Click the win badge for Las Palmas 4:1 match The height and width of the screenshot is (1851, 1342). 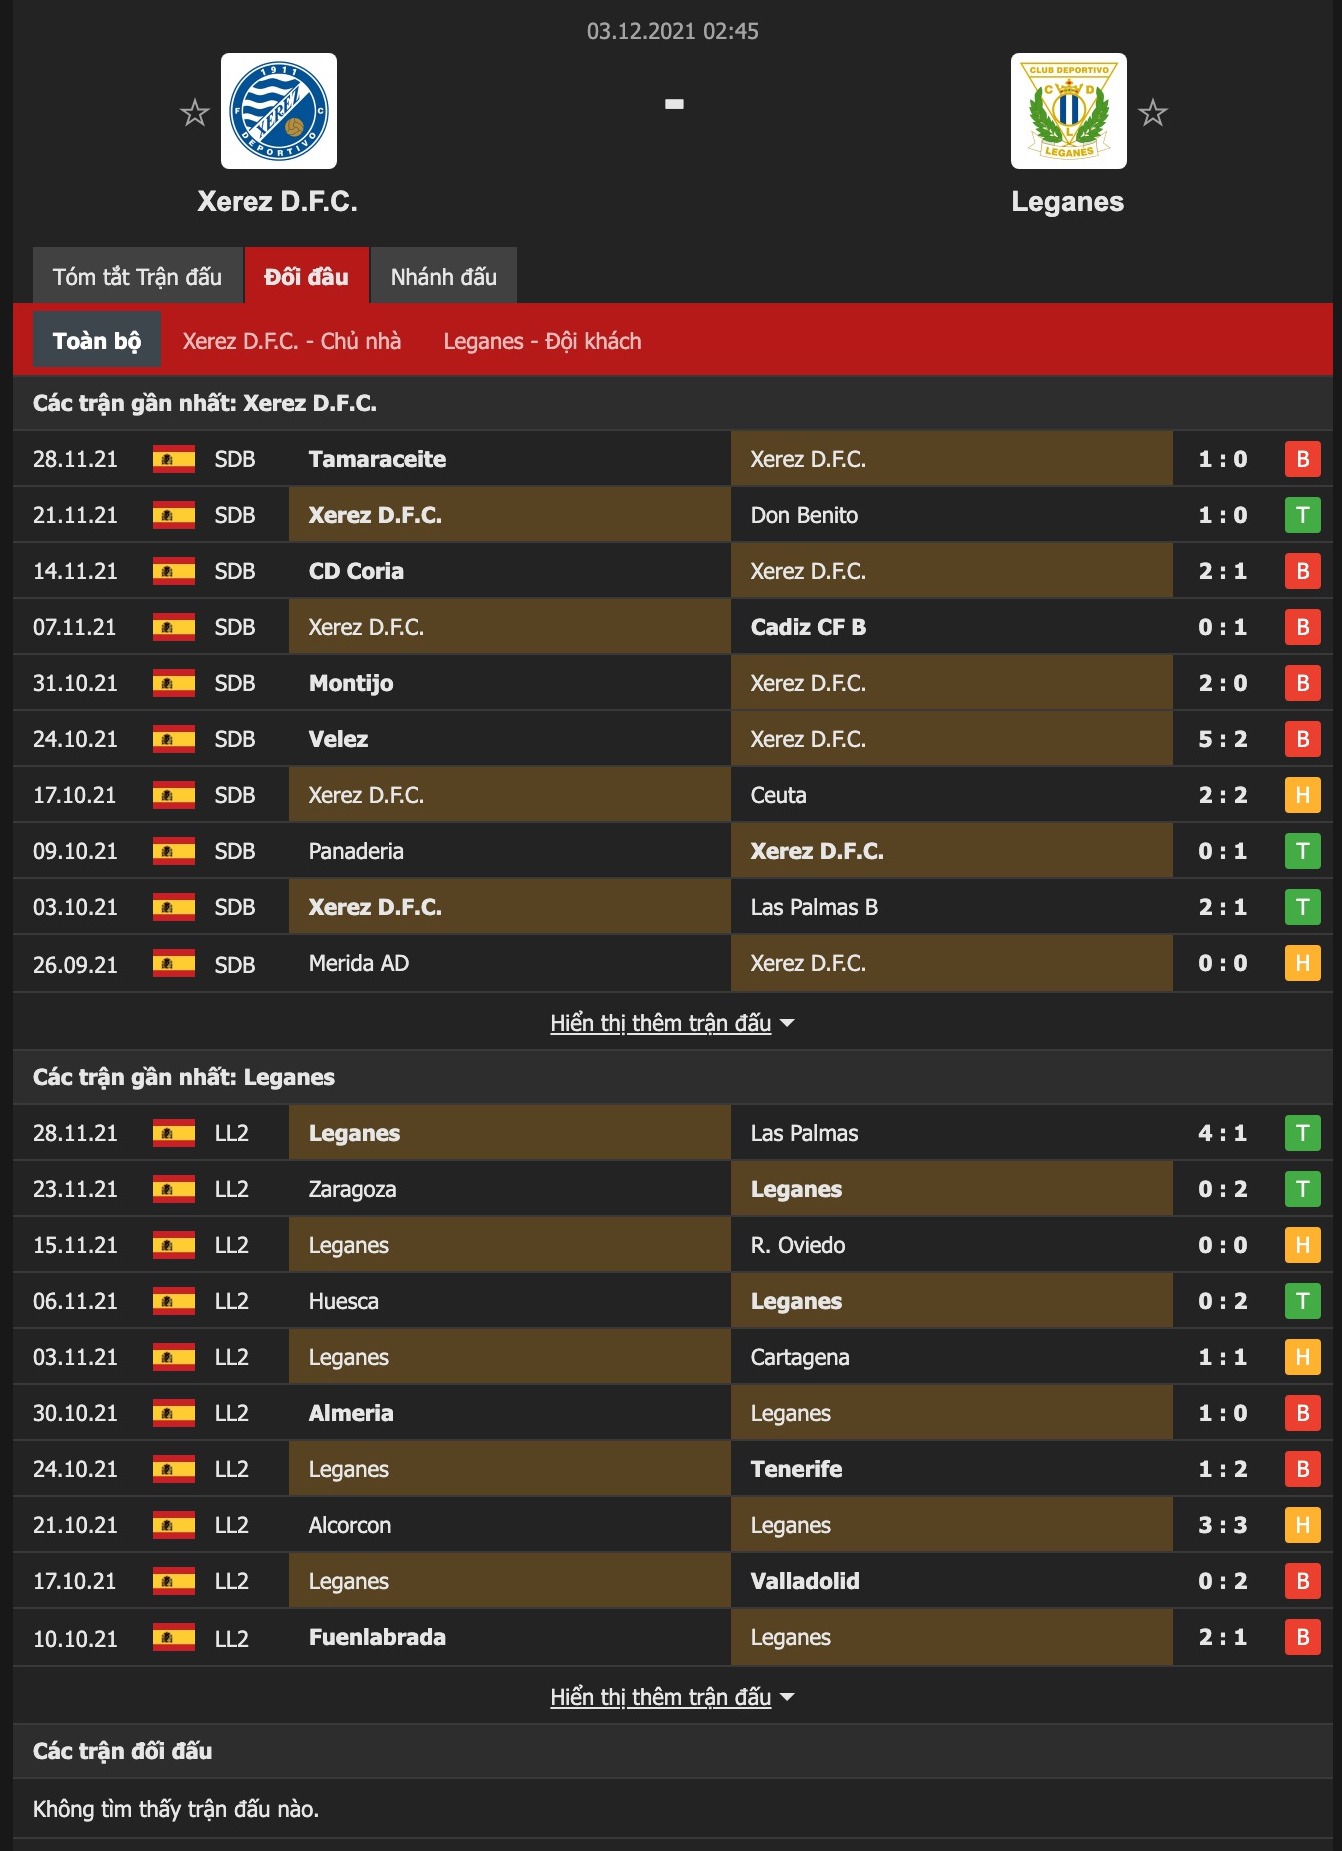(x=1303, y=1133)
